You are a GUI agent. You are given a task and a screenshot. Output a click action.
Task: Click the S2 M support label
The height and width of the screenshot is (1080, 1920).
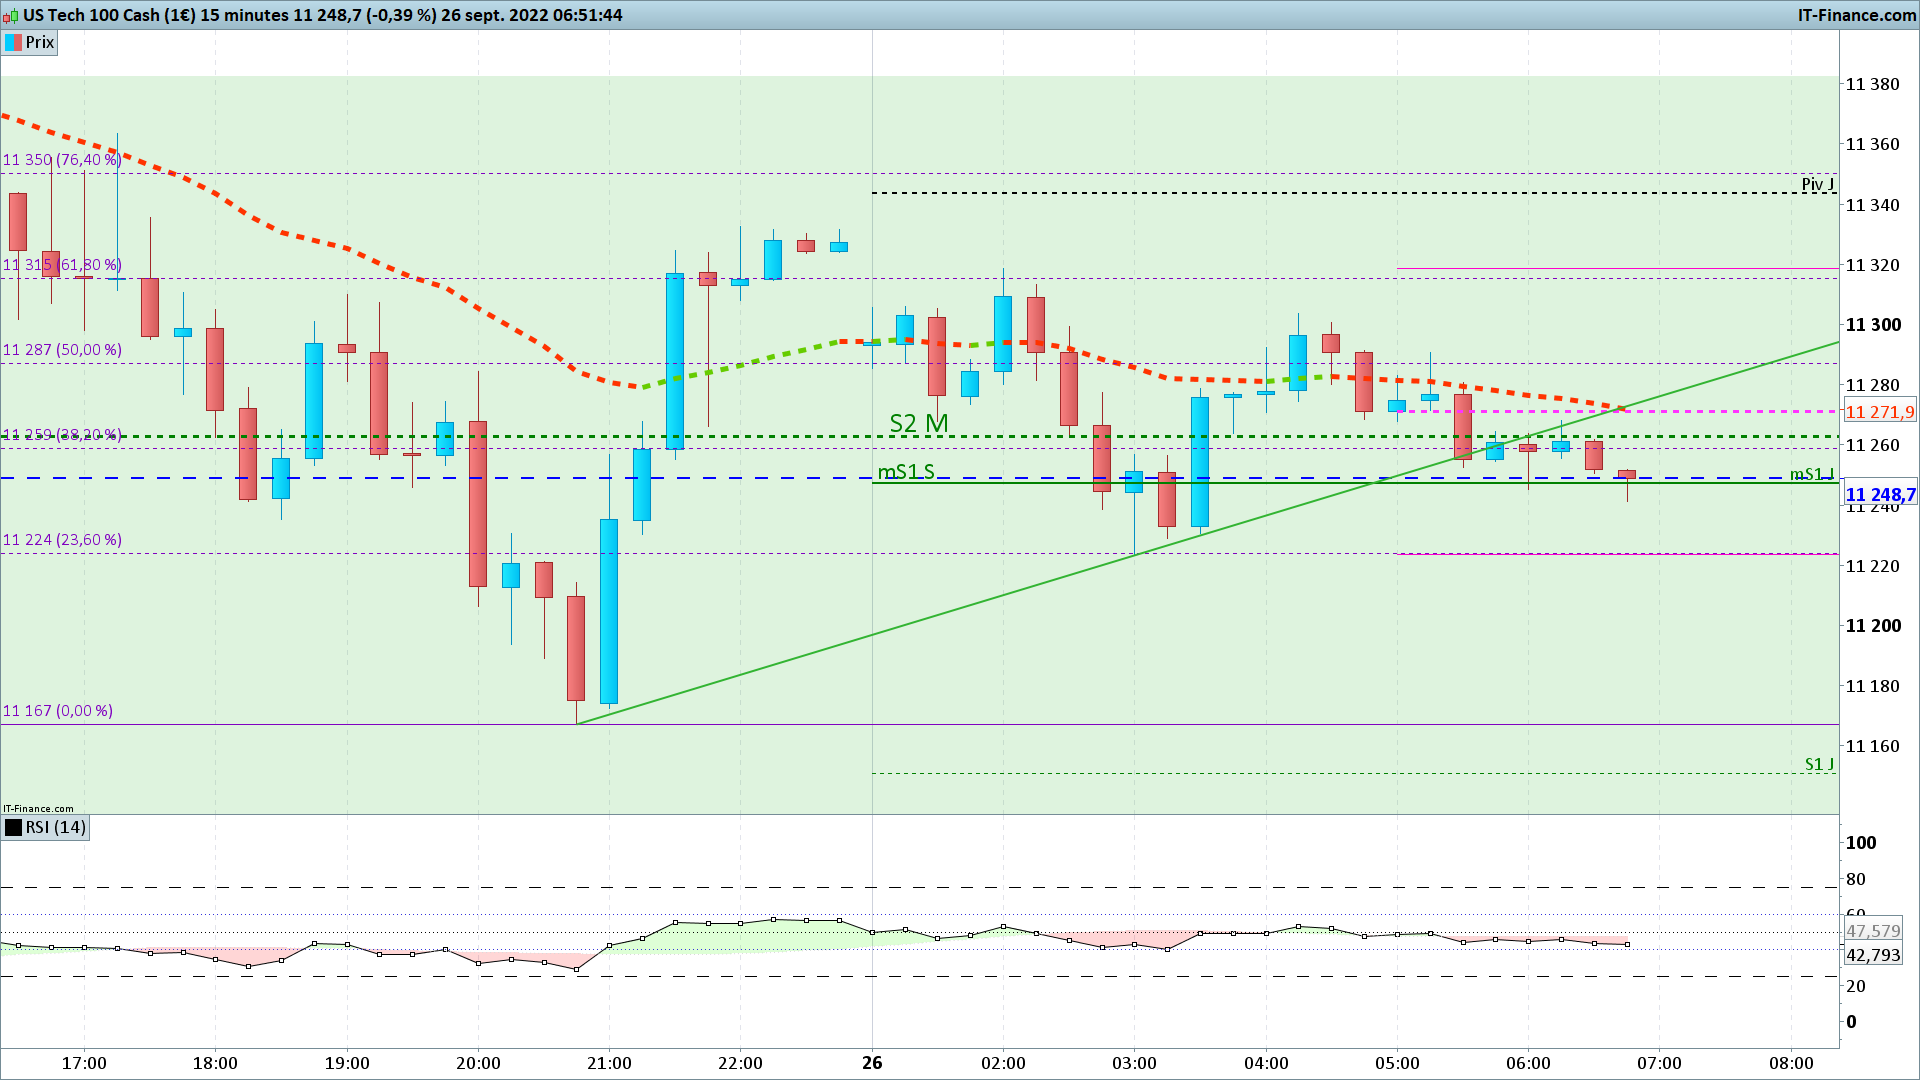(x=918, y=423)
